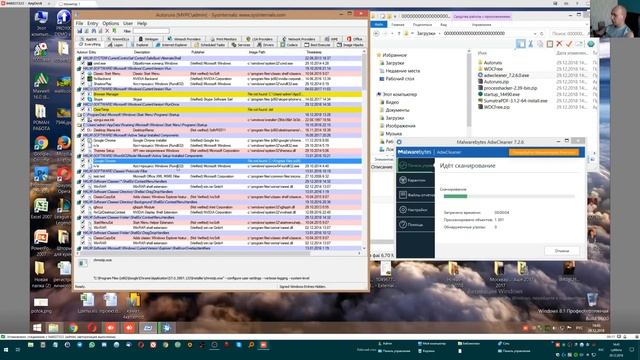
Task: Open the Вид tab in Explorer ribbon
Action: [444, 24]
